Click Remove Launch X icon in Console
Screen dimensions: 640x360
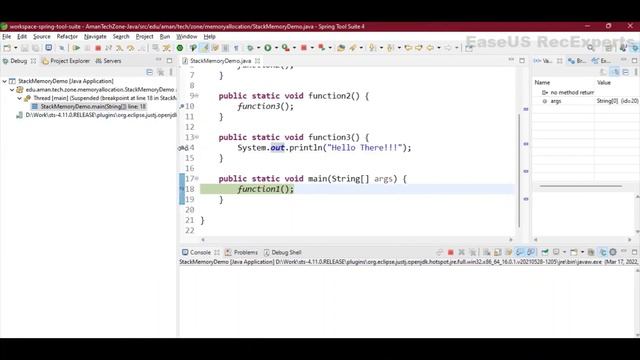(x=462, y=252)
